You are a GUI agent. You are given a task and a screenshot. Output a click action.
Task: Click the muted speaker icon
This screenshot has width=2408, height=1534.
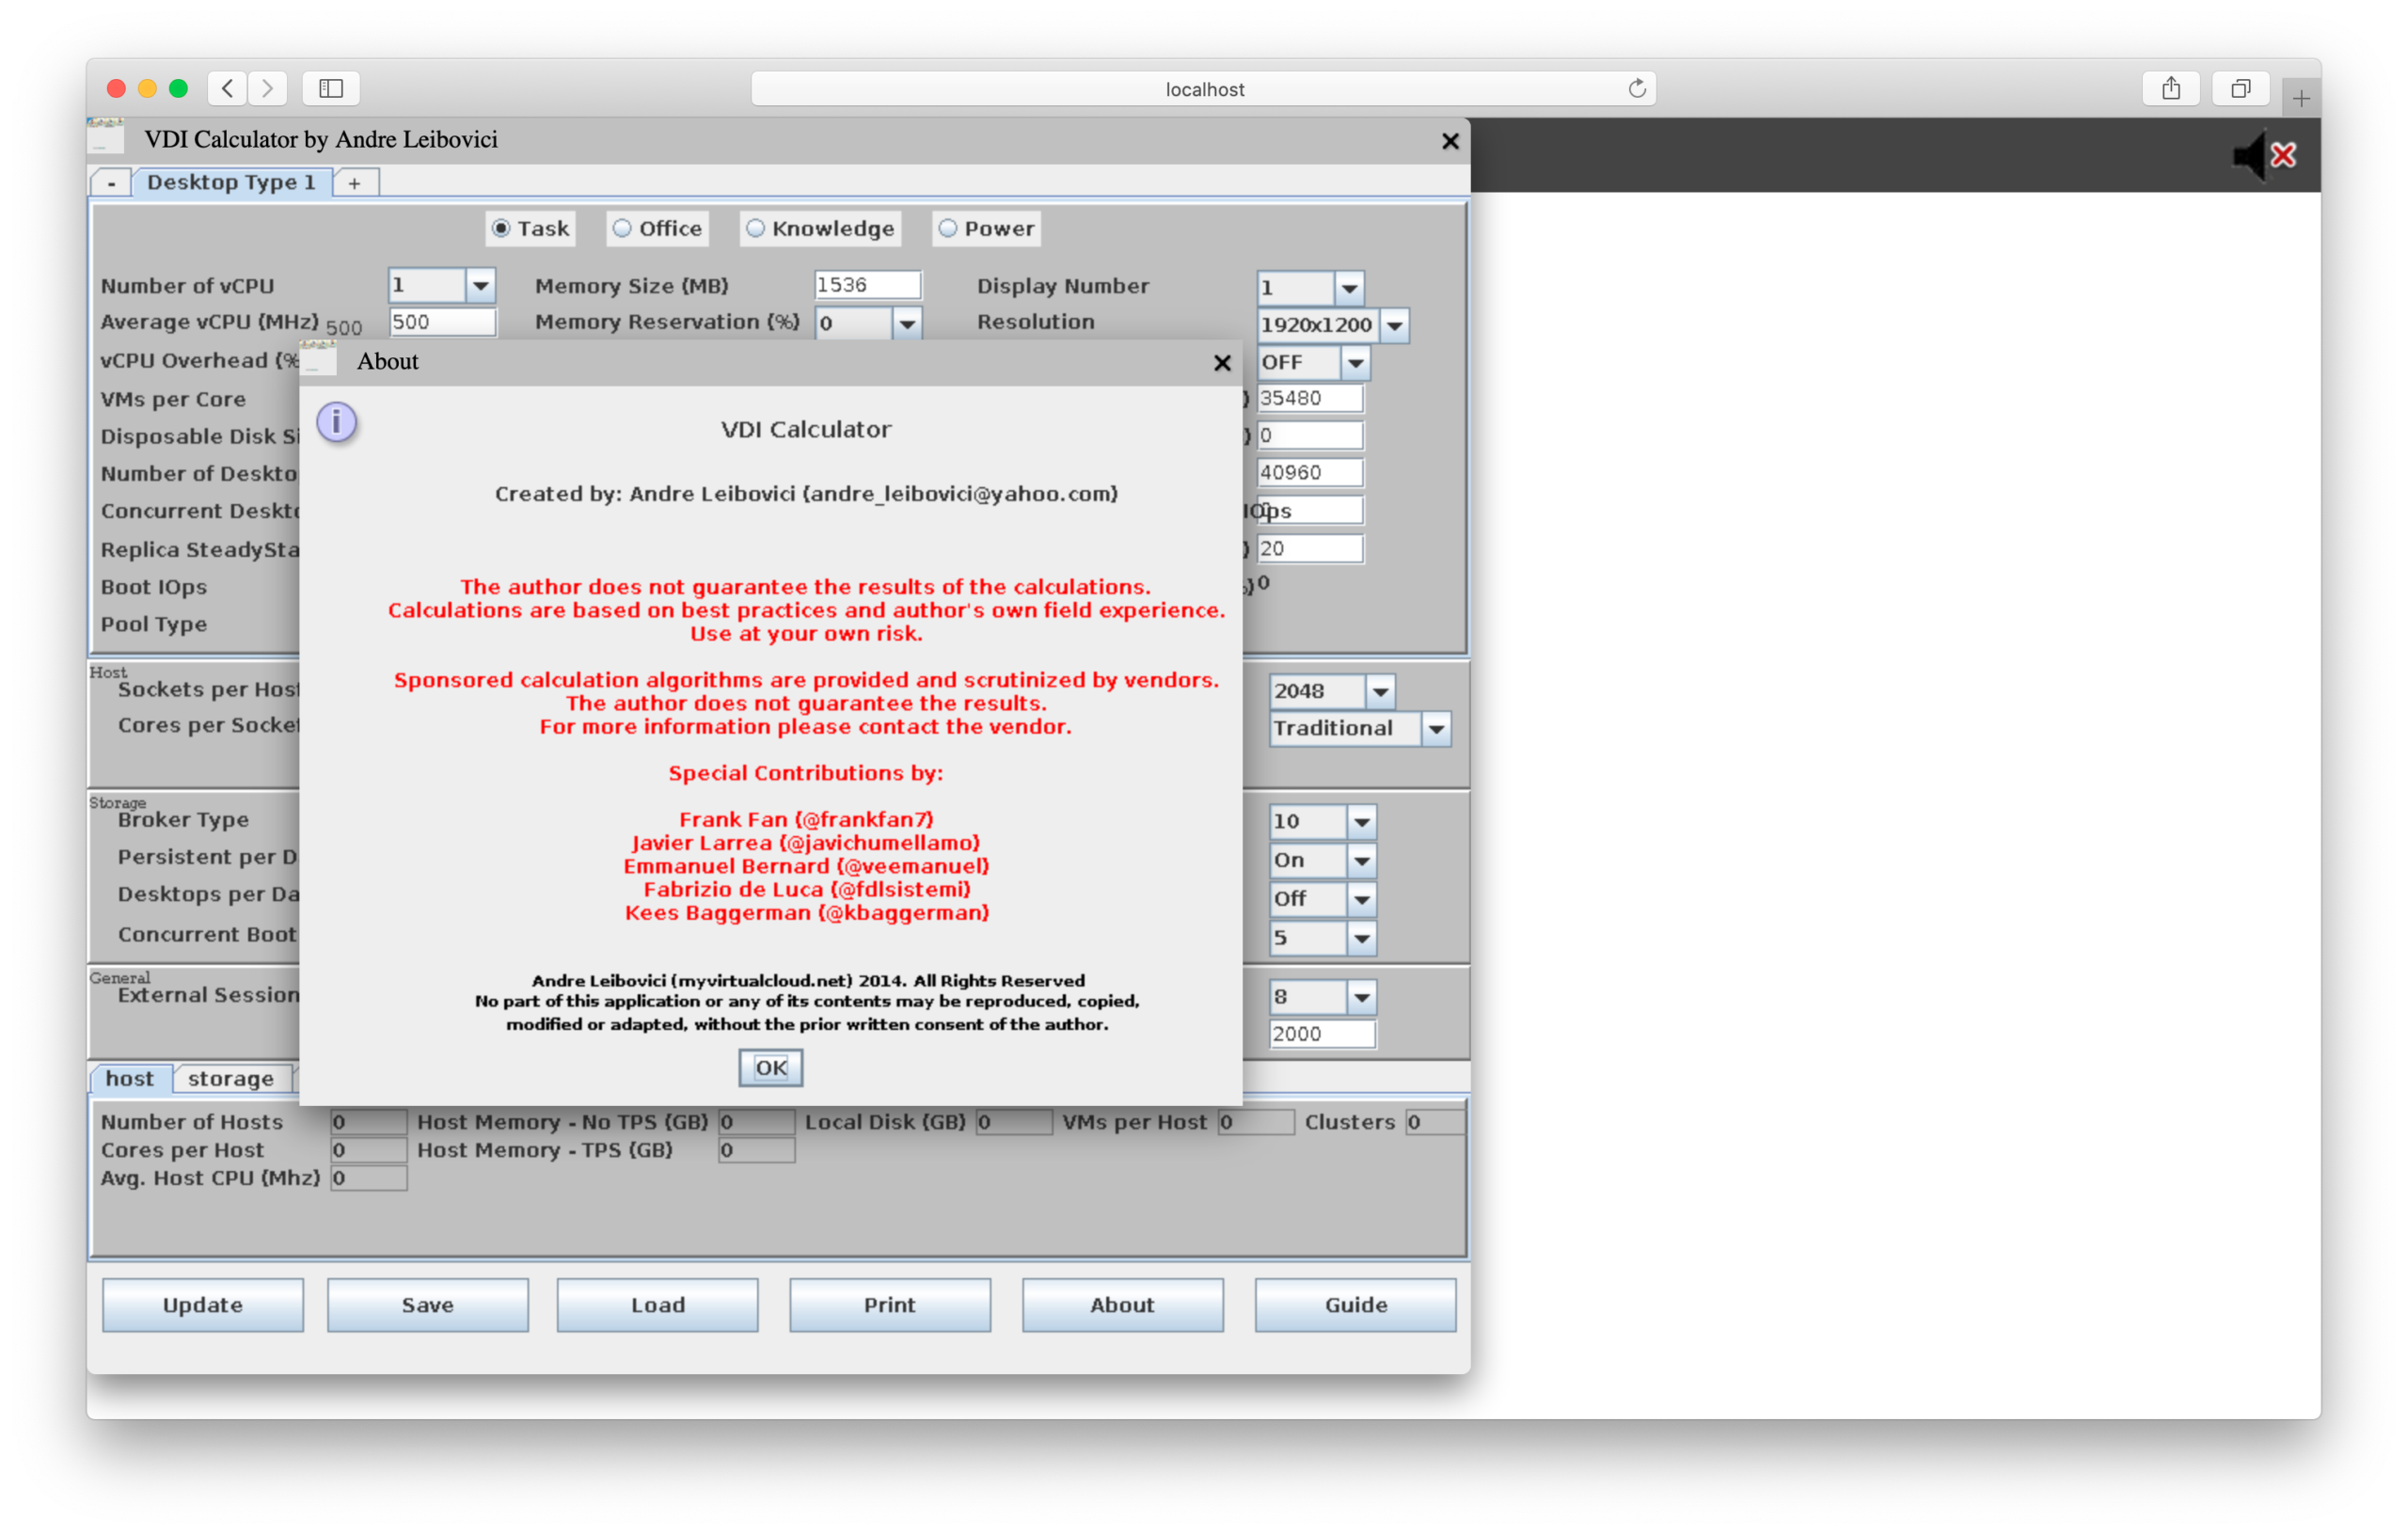(2264, 156)
